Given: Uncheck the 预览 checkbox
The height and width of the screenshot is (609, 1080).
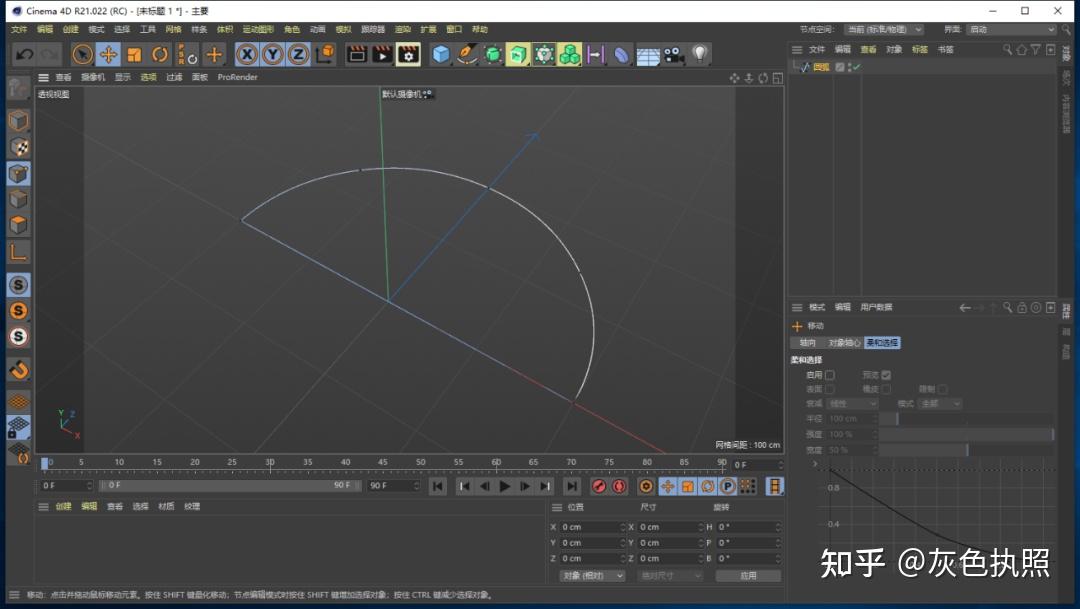Looking at the screenshot, I should click(x=886, y=375).
